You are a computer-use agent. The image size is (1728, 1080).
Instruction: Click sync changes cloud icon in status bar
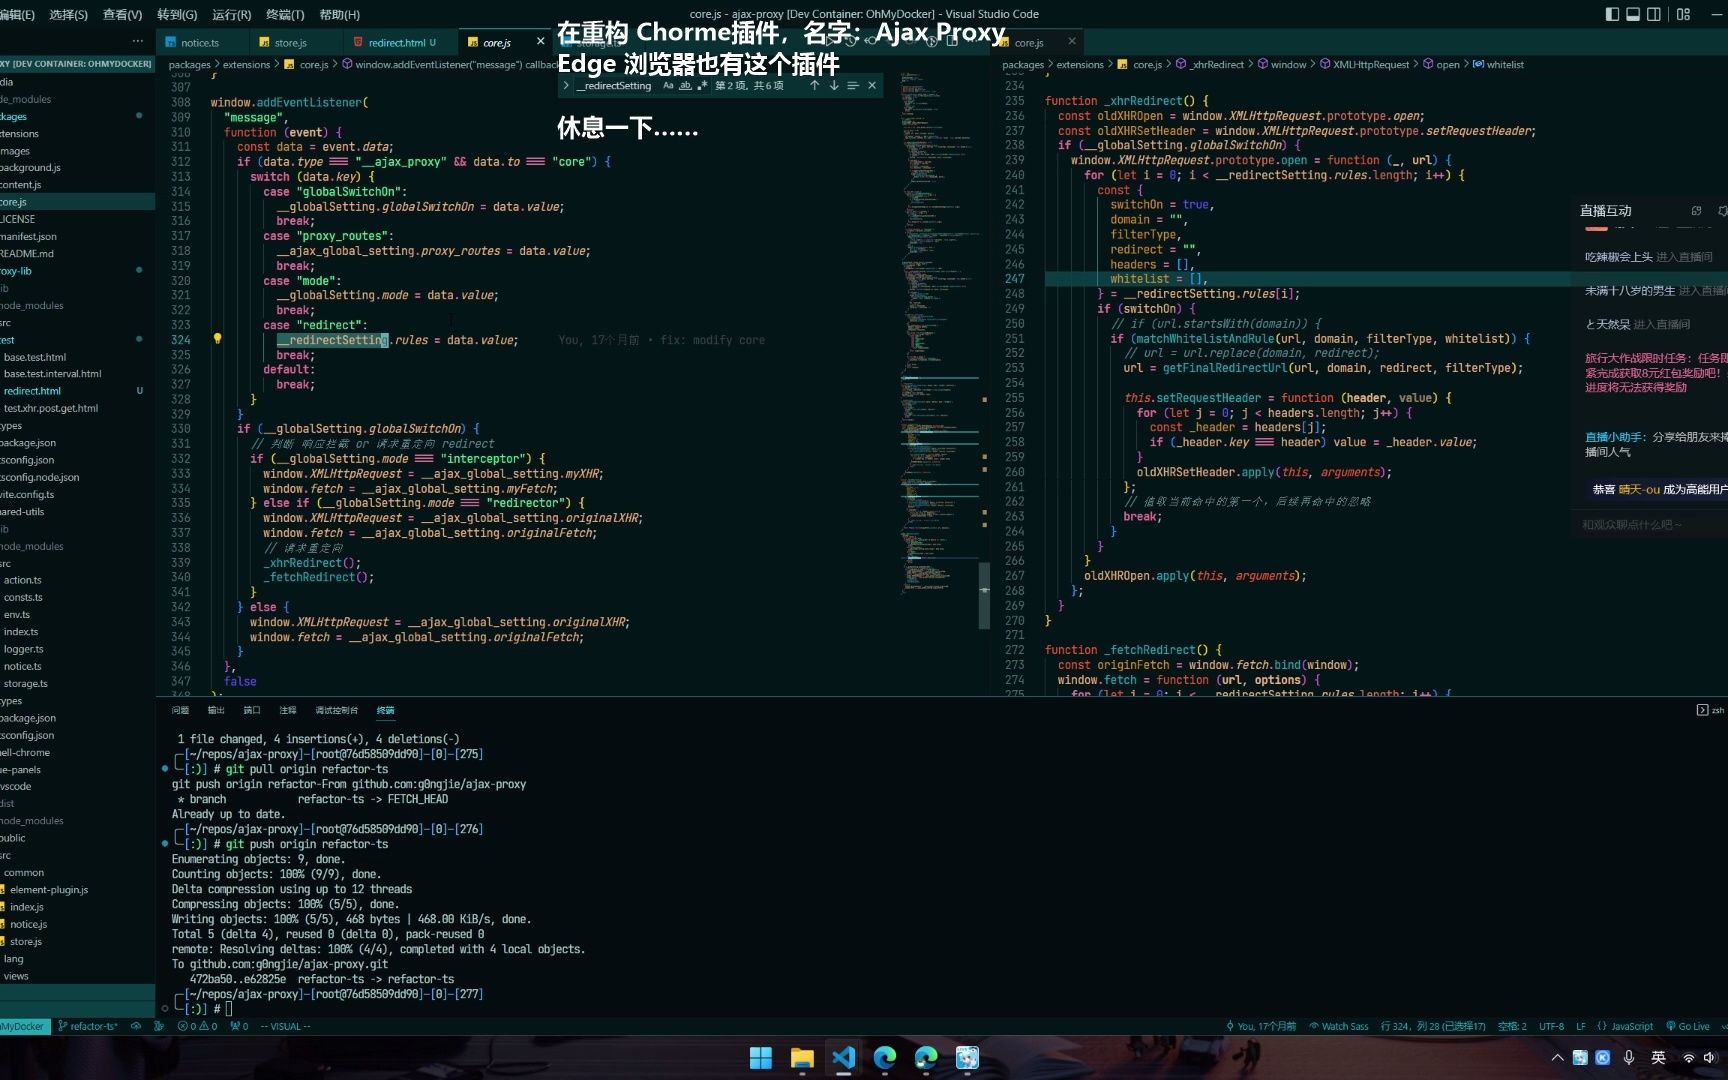tap(136, 1026)
